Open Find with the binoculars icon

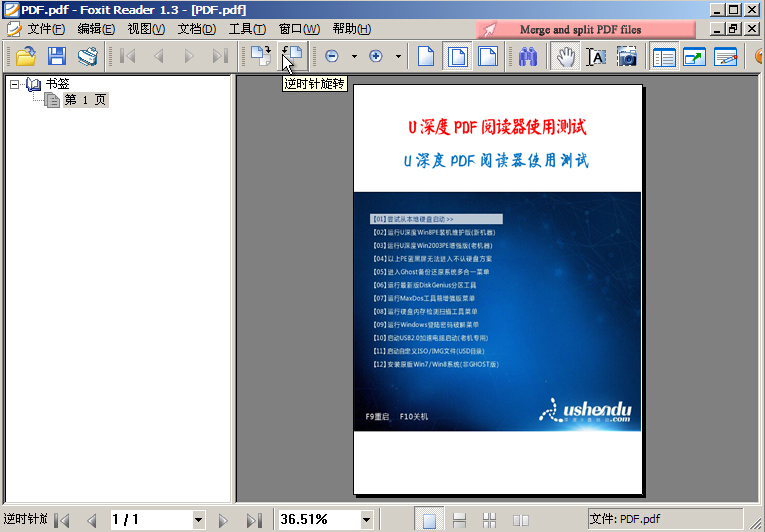pyautogui.click(x=529, y=57)
